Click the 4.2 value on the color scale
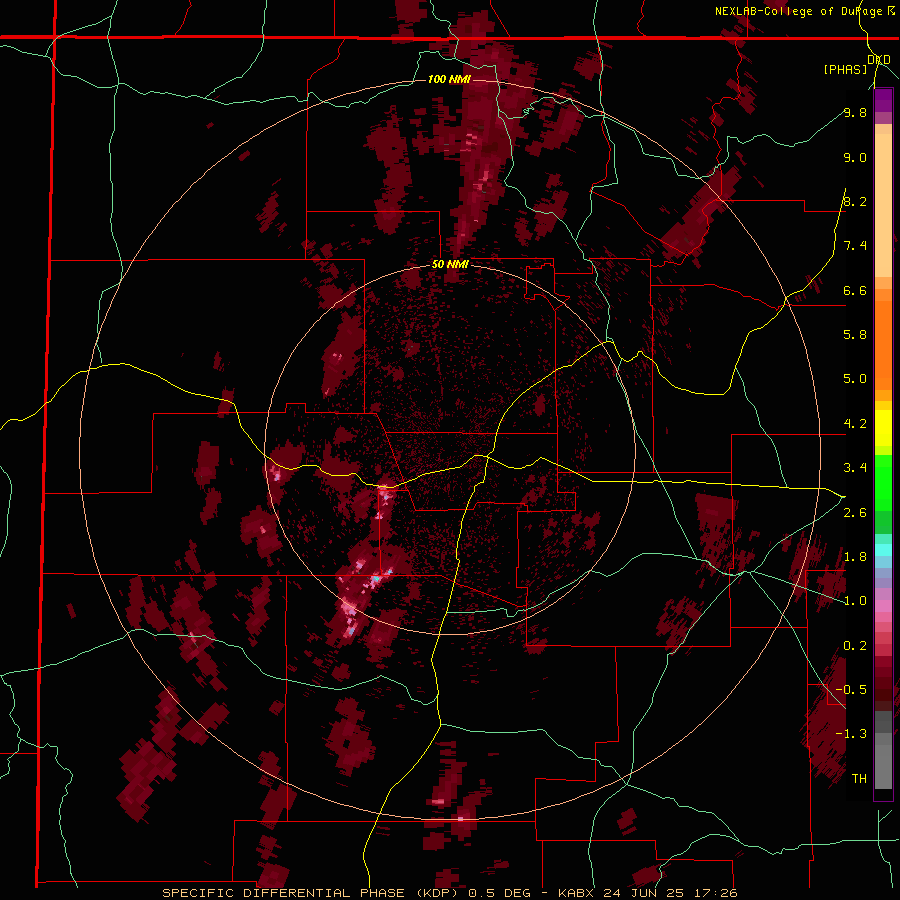900x900 pixels. [855, 424]
